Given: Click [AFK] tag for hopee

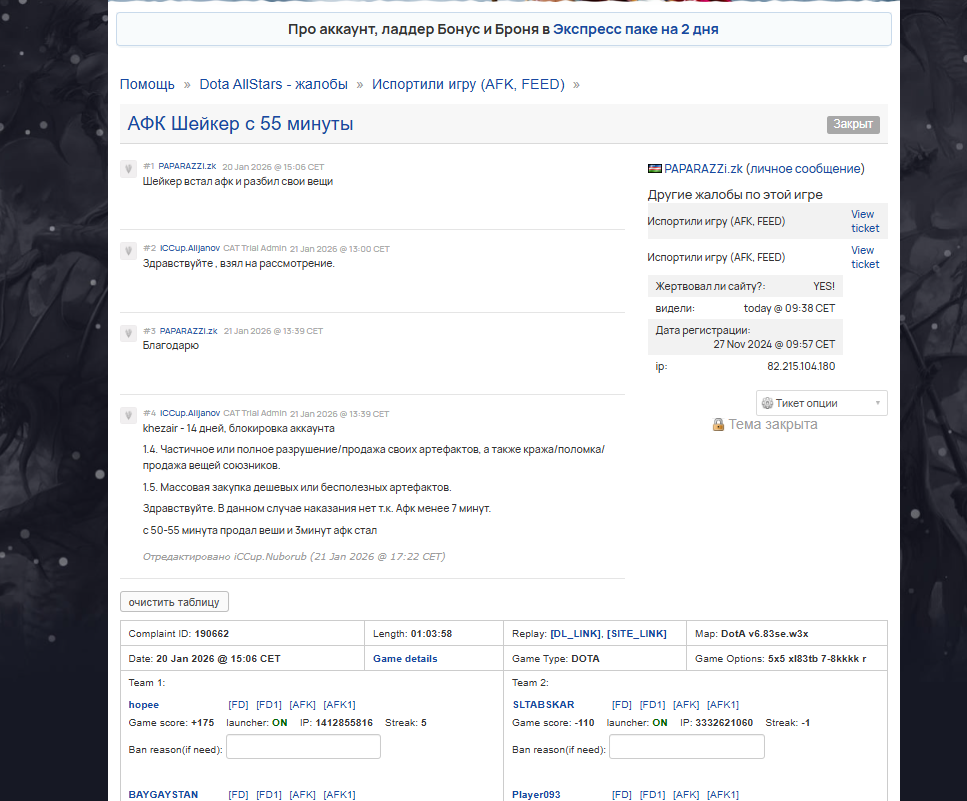Looking at the screenshot, I should click(x=302, y=705).
